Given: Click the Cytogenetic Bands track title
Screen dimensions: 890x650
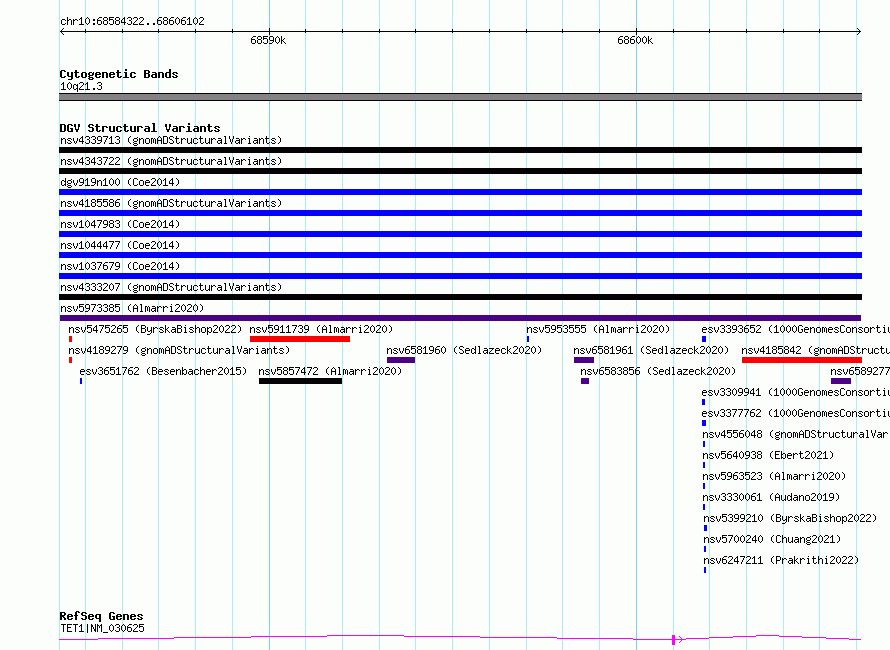Looking at the screenshot, I should 119,74.
